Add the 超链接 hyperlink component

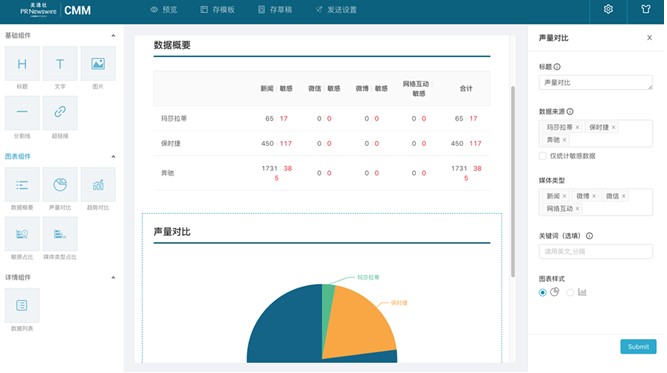tap(60, 112)
